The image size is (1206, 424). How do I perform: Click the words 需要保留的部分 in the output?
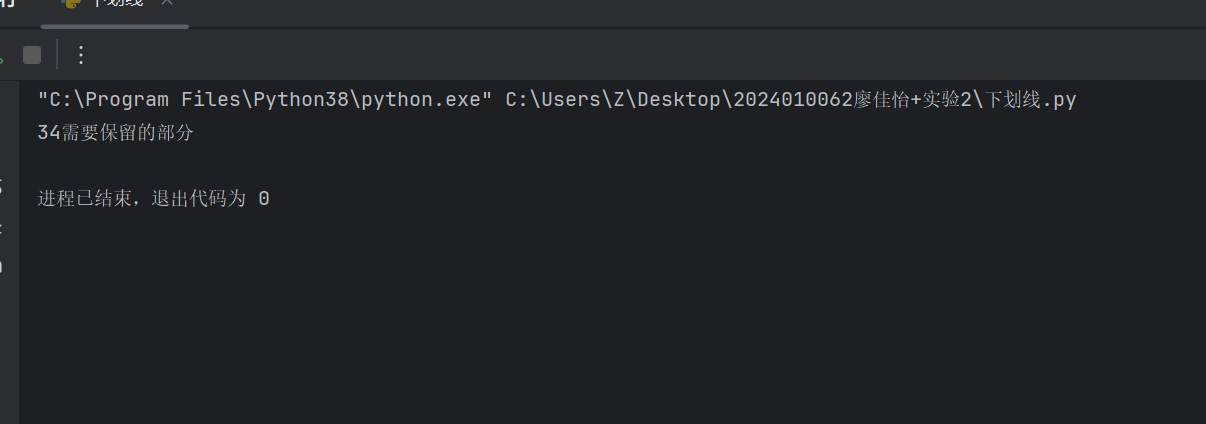coord(127,133)
